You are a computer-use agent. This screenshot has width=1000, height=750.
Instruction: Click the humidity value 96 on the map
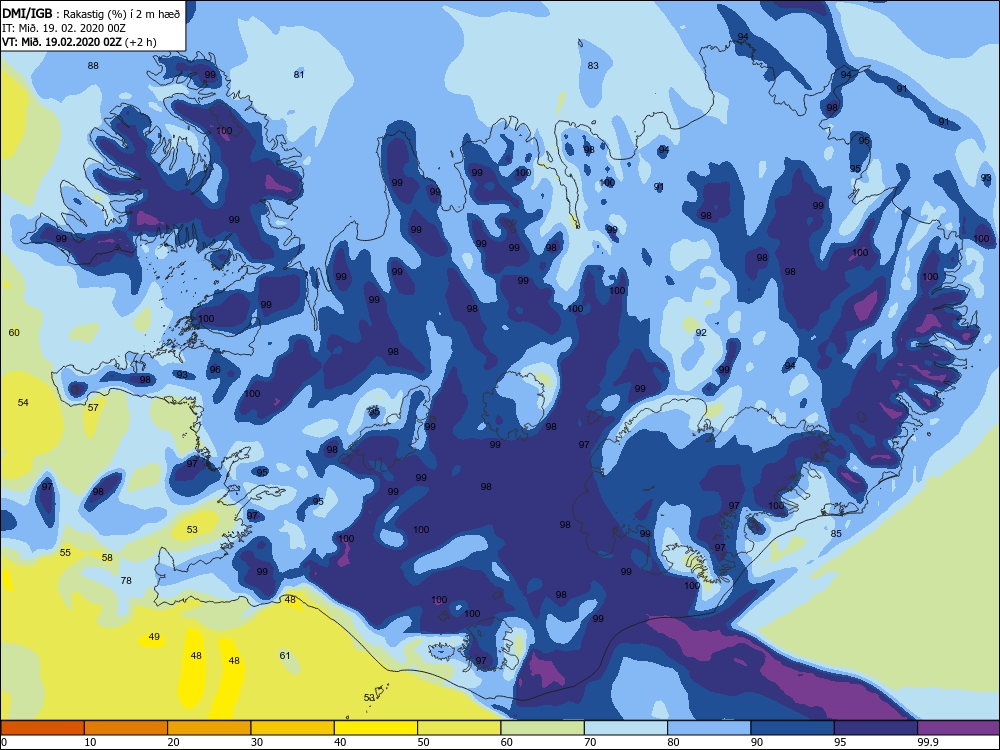tap(215, 369)
